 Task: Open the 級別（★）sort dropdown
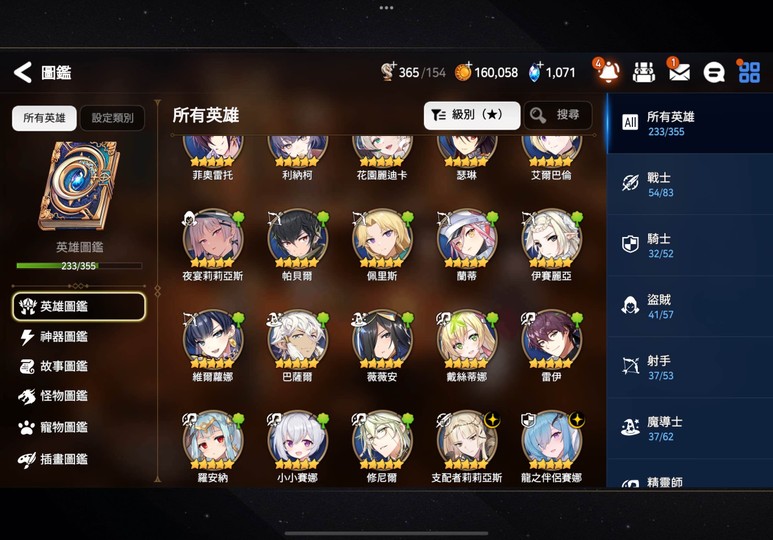472,115
